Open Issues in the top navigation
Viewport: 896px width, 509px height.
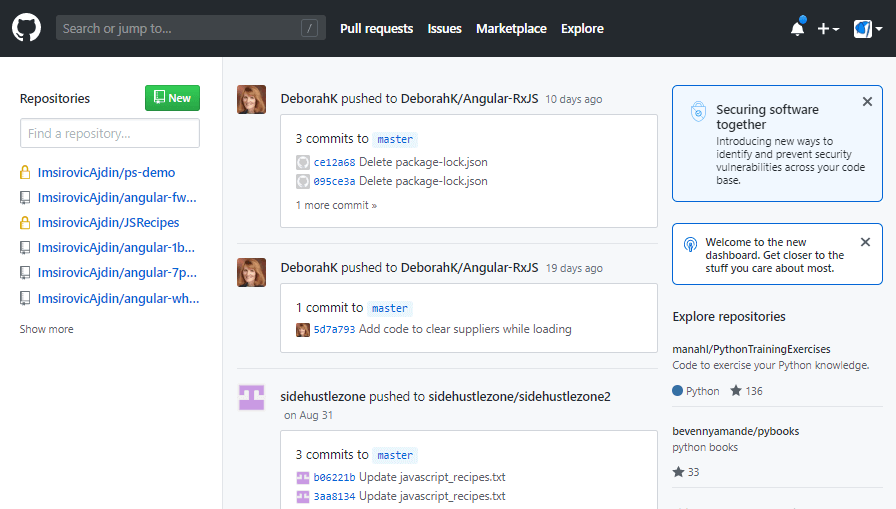(x=444, y=29)
